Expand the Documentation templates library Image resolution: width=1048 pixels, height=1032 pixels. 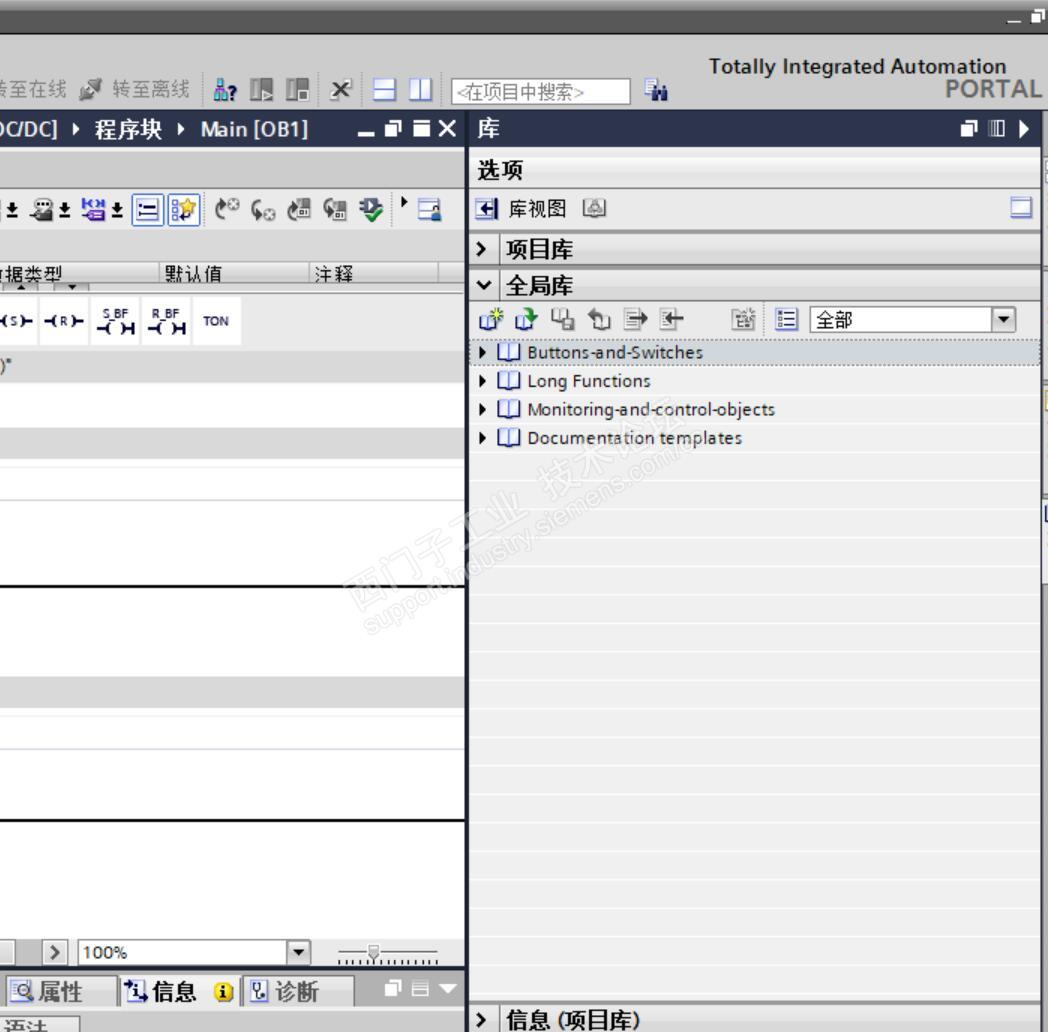tap(483, 438)
